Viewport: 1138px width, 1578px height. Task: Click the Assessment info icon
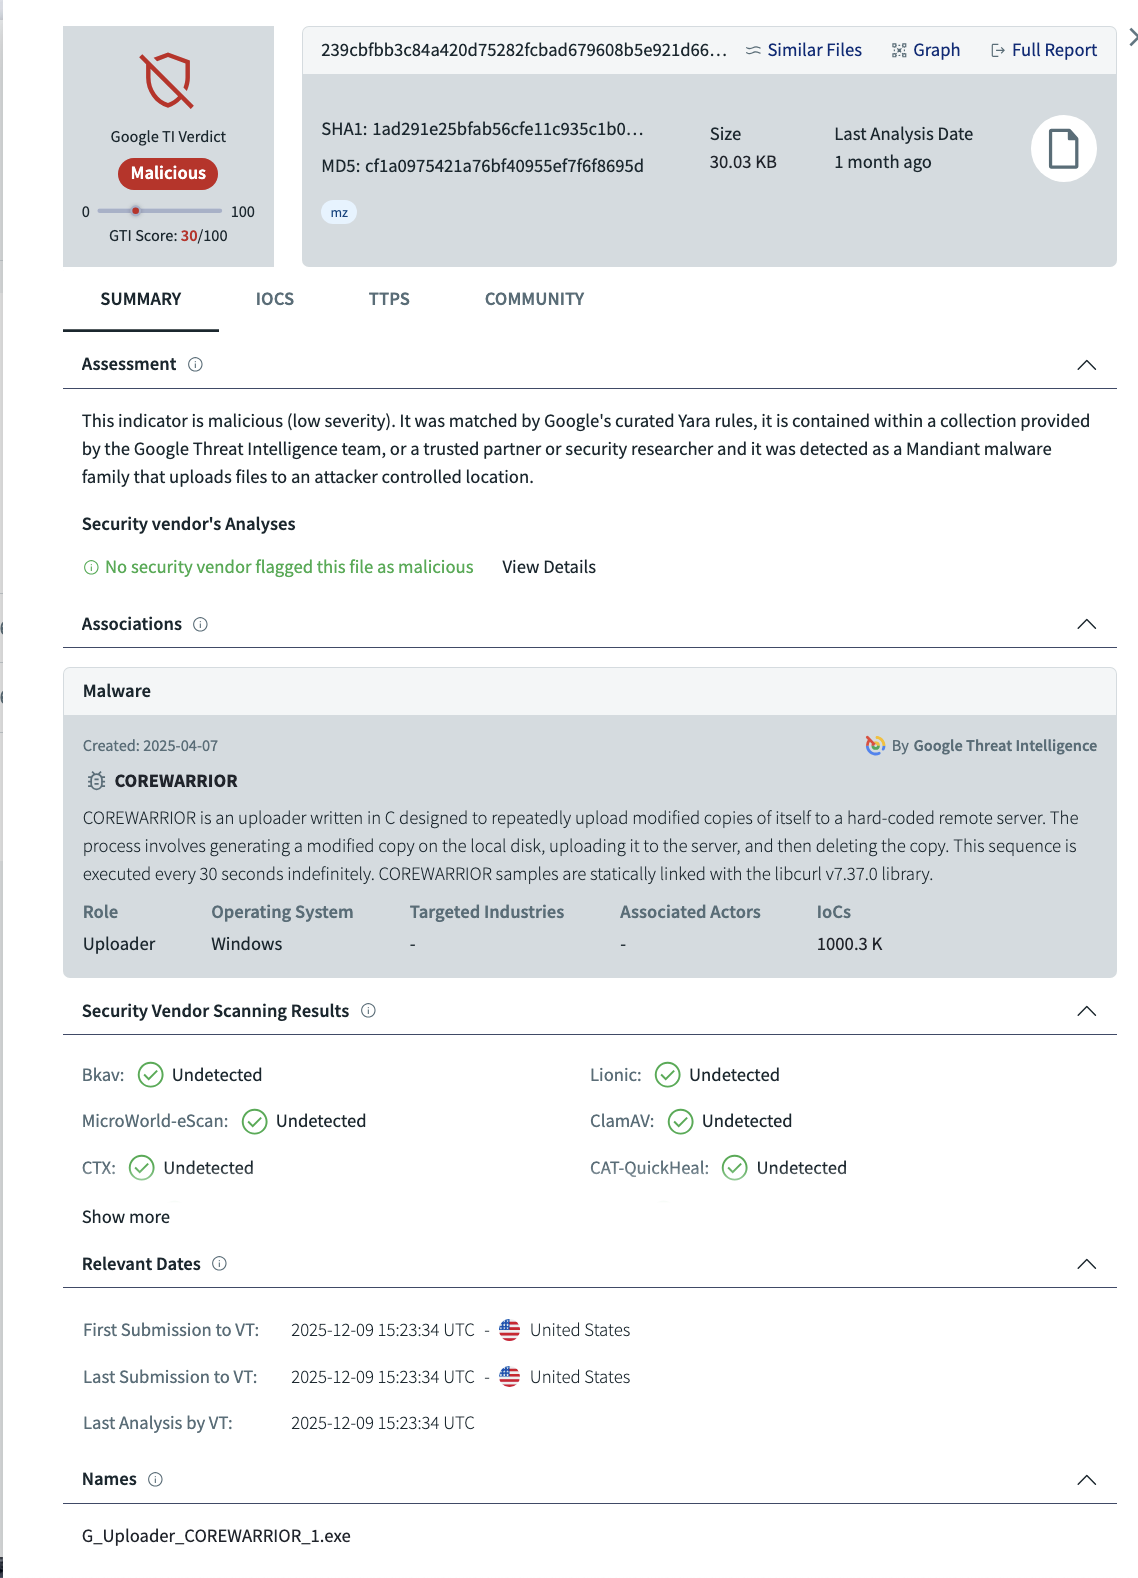[196, 364]
